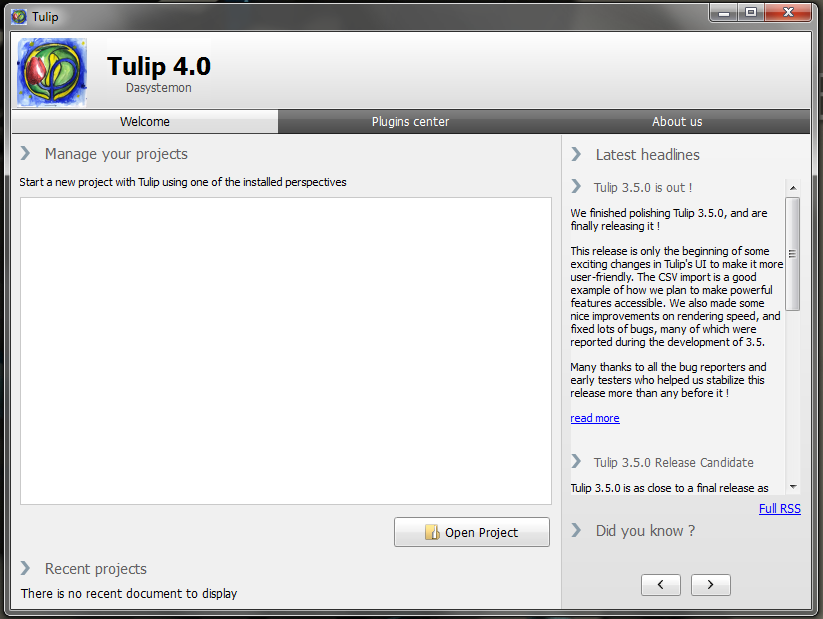Click the Tulip title bar app icon
Image resolution: width=823 pixels, height=619 pixels.
[19, 17]
